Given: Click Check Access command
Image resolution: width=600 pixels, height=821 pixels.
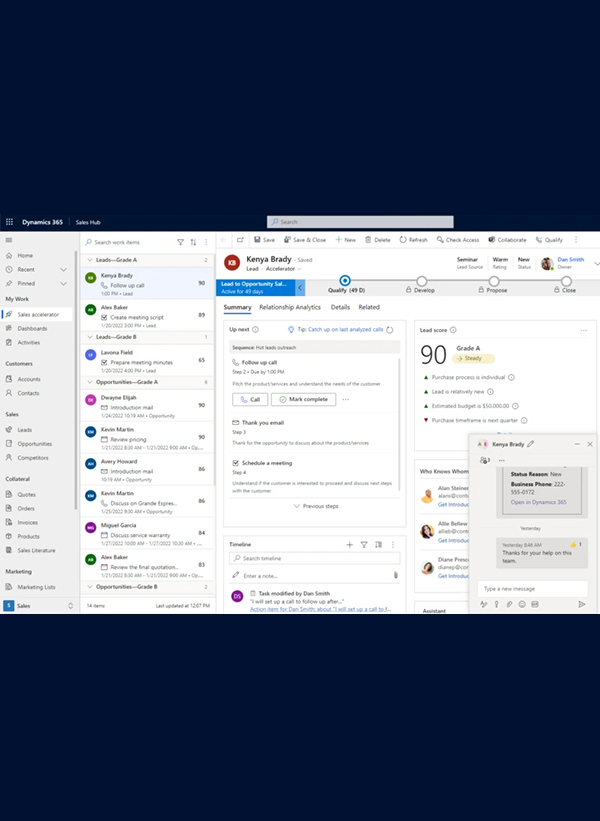Looking at the screenshot, I should (x=458, y=240).
